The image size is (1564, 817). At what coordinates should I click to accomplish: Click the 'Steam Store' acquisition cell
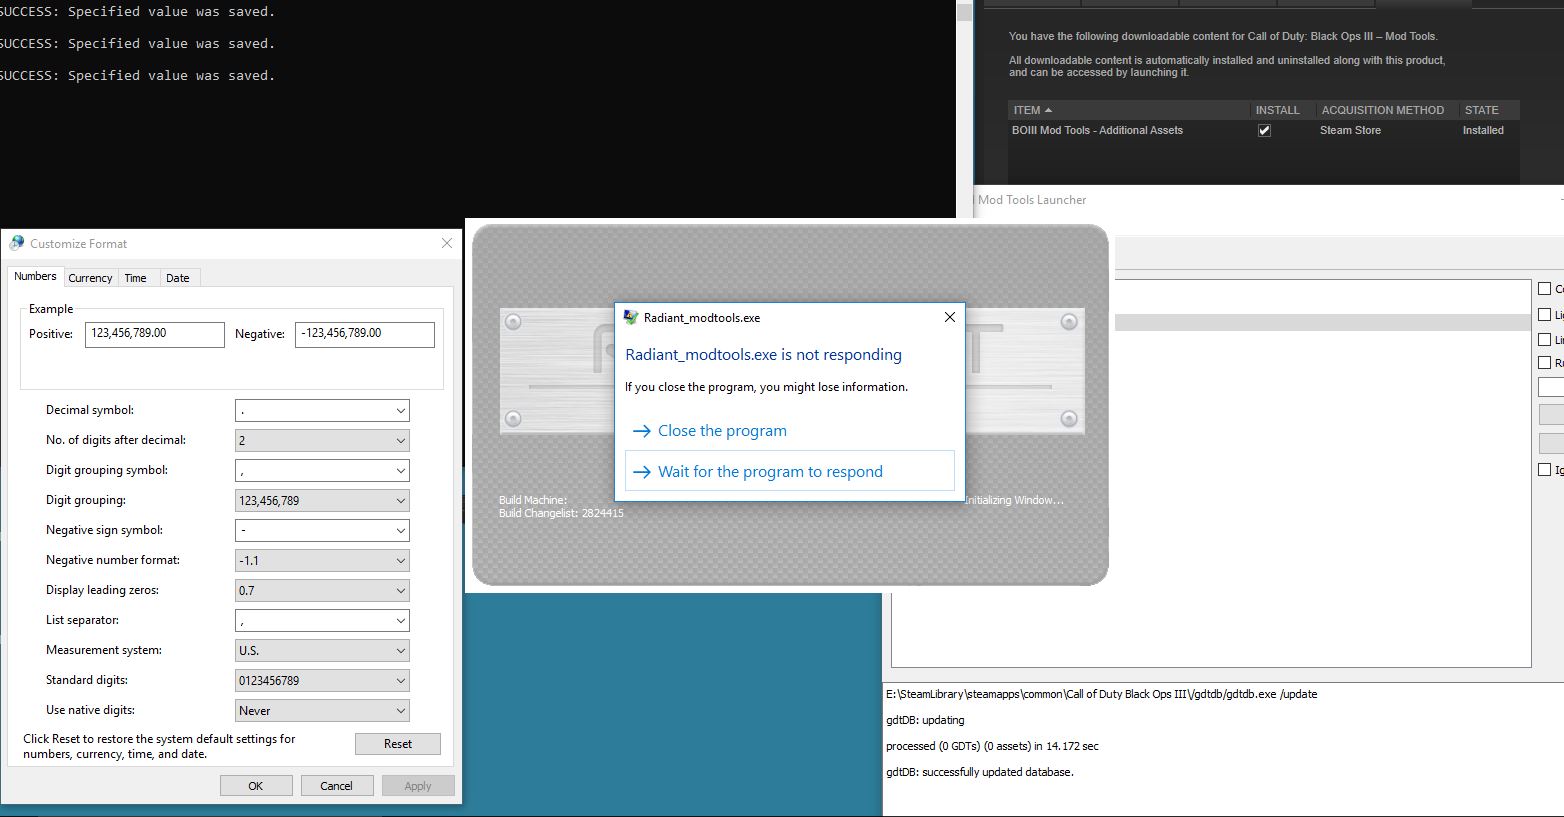click(1350, 130)
